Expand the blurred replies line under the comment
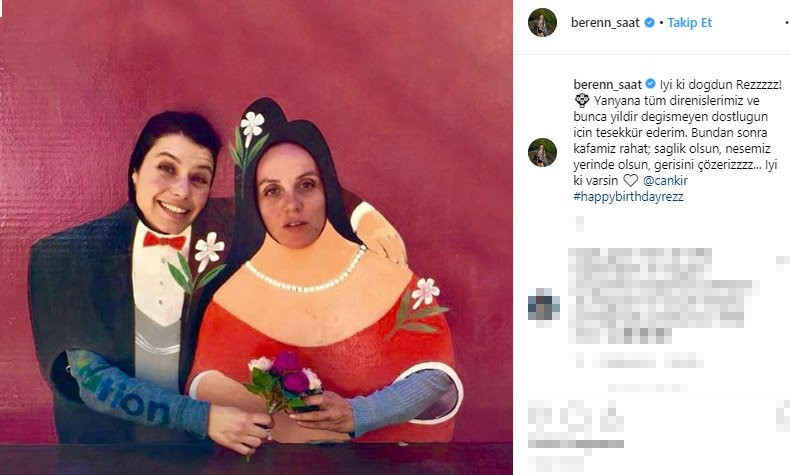The image size is (790, 475). (x=647, y=388)
